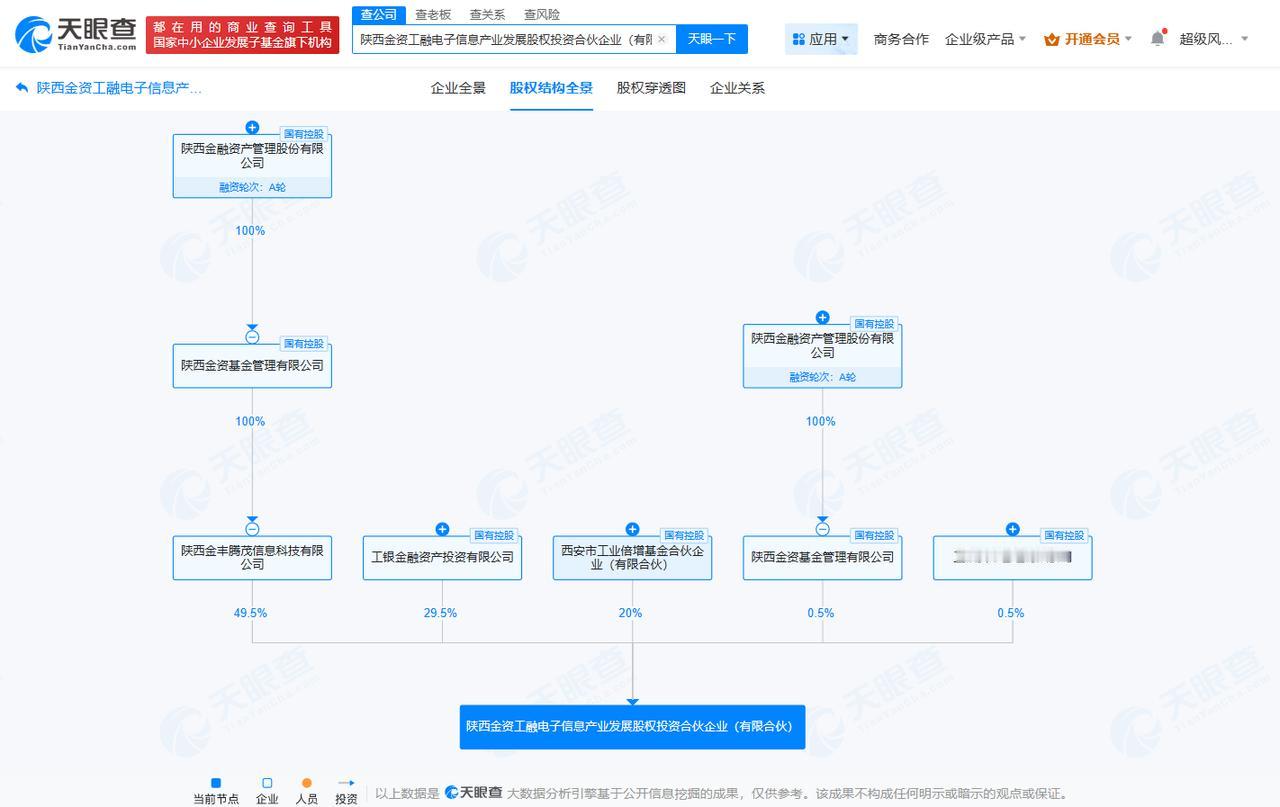Click the 开通会员 membership button
1280x807 pixels.
[1088, 39]
